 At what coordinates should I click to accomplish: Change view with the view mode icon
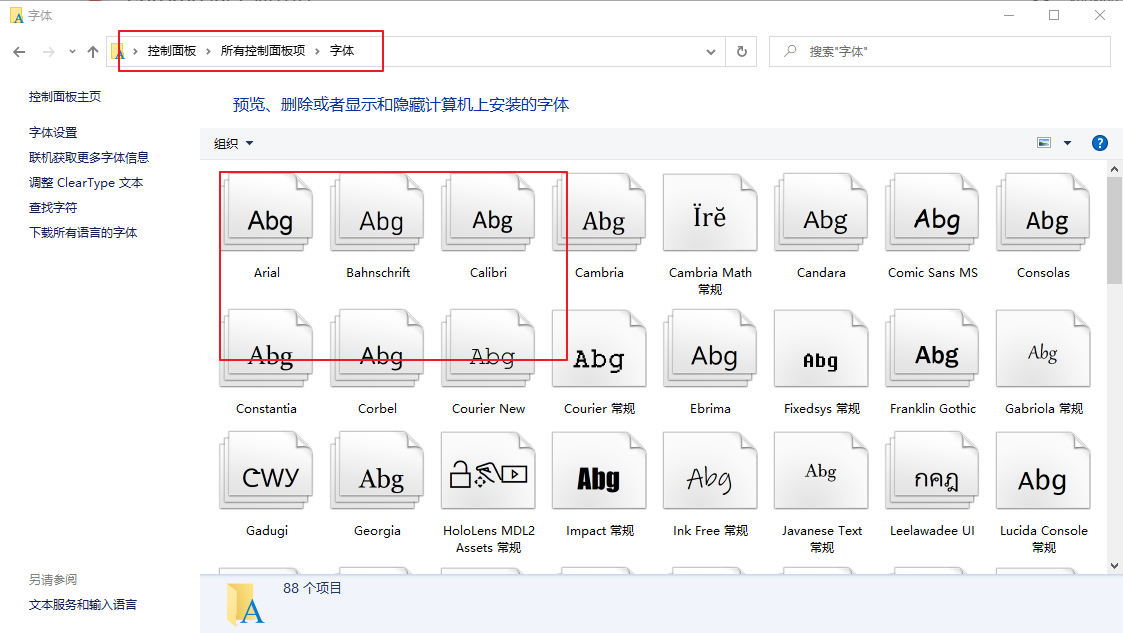point(1044,143)
